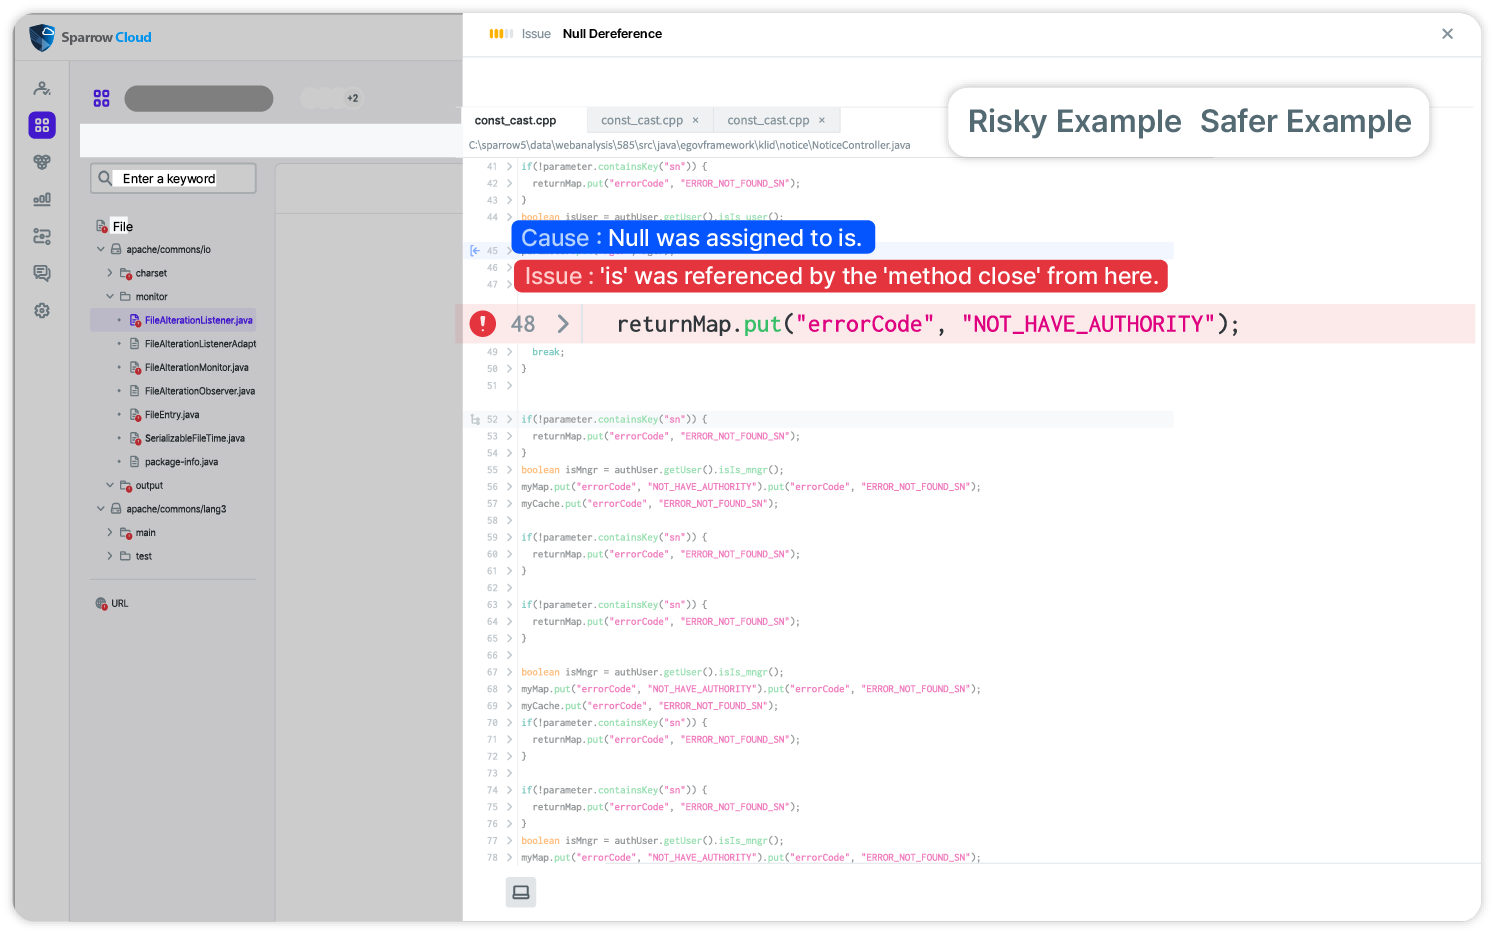Switch to the second const_cast.cpp tab
This screenshot has height=934, width=1494.
click(642, 120)
